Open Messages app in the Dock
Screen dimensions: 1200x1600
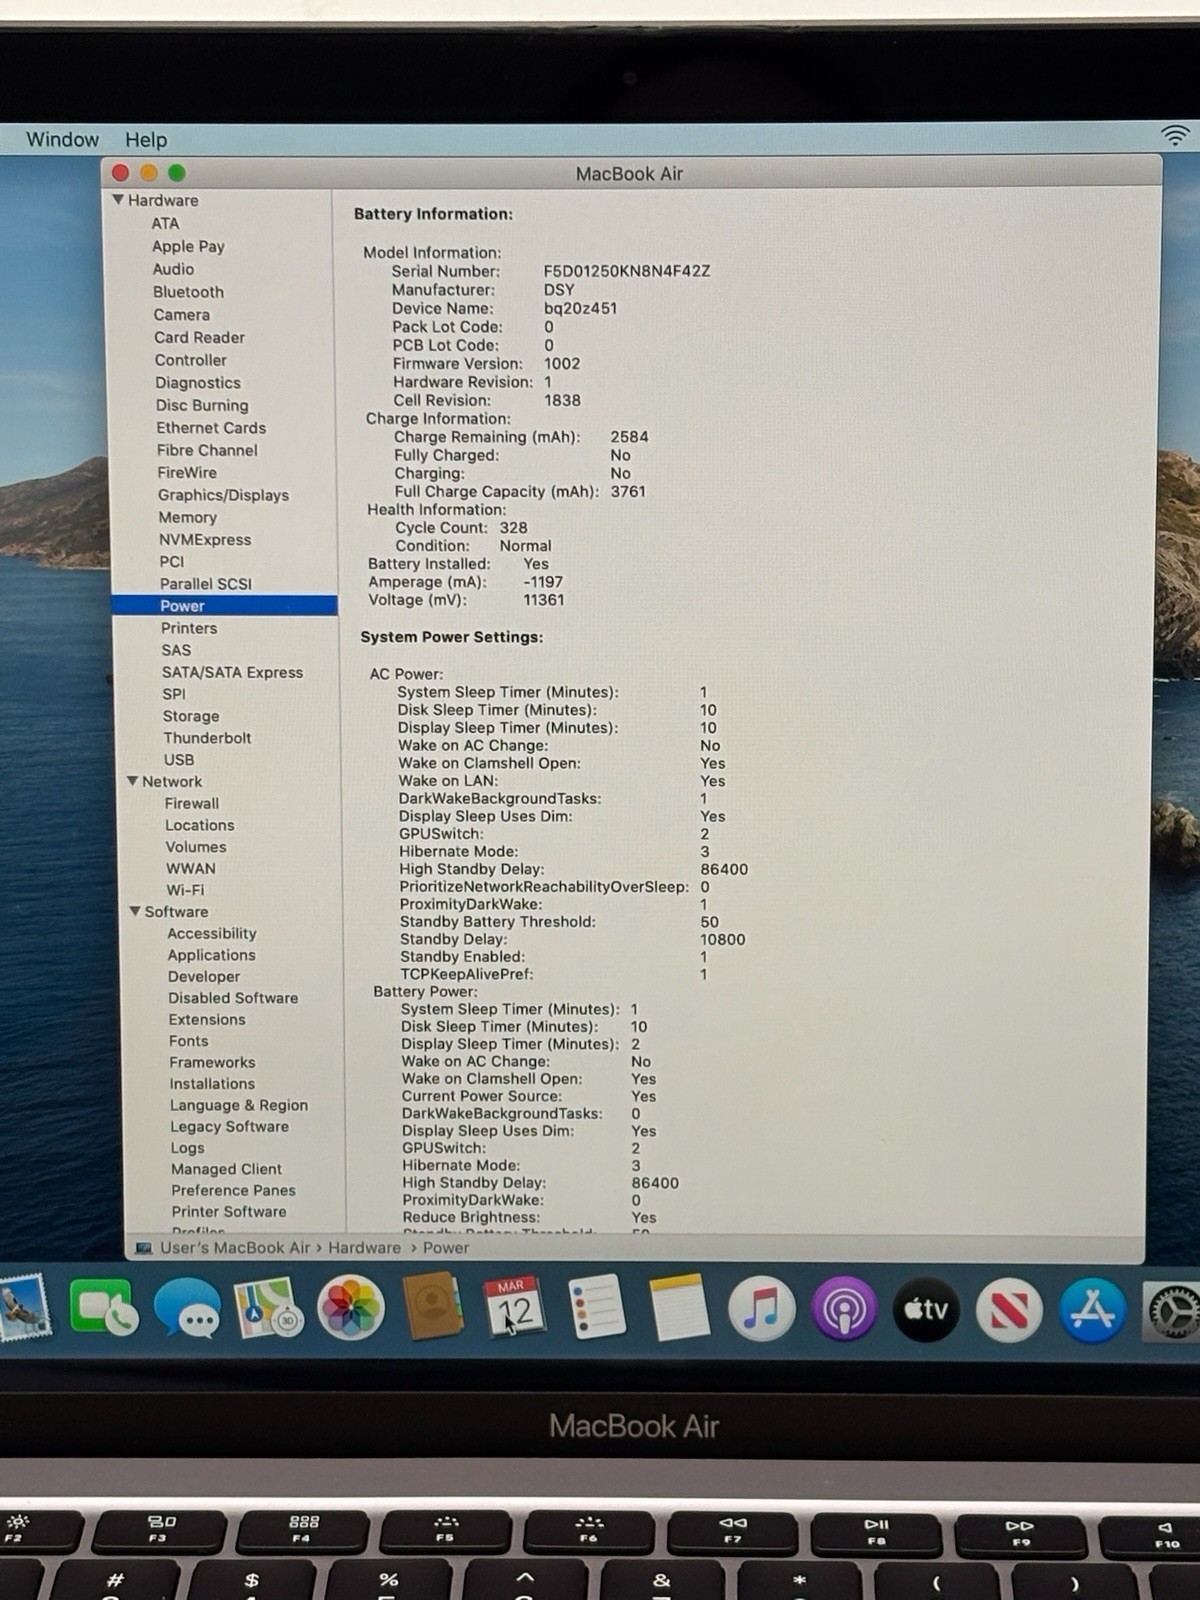[x=187, y=1308]
